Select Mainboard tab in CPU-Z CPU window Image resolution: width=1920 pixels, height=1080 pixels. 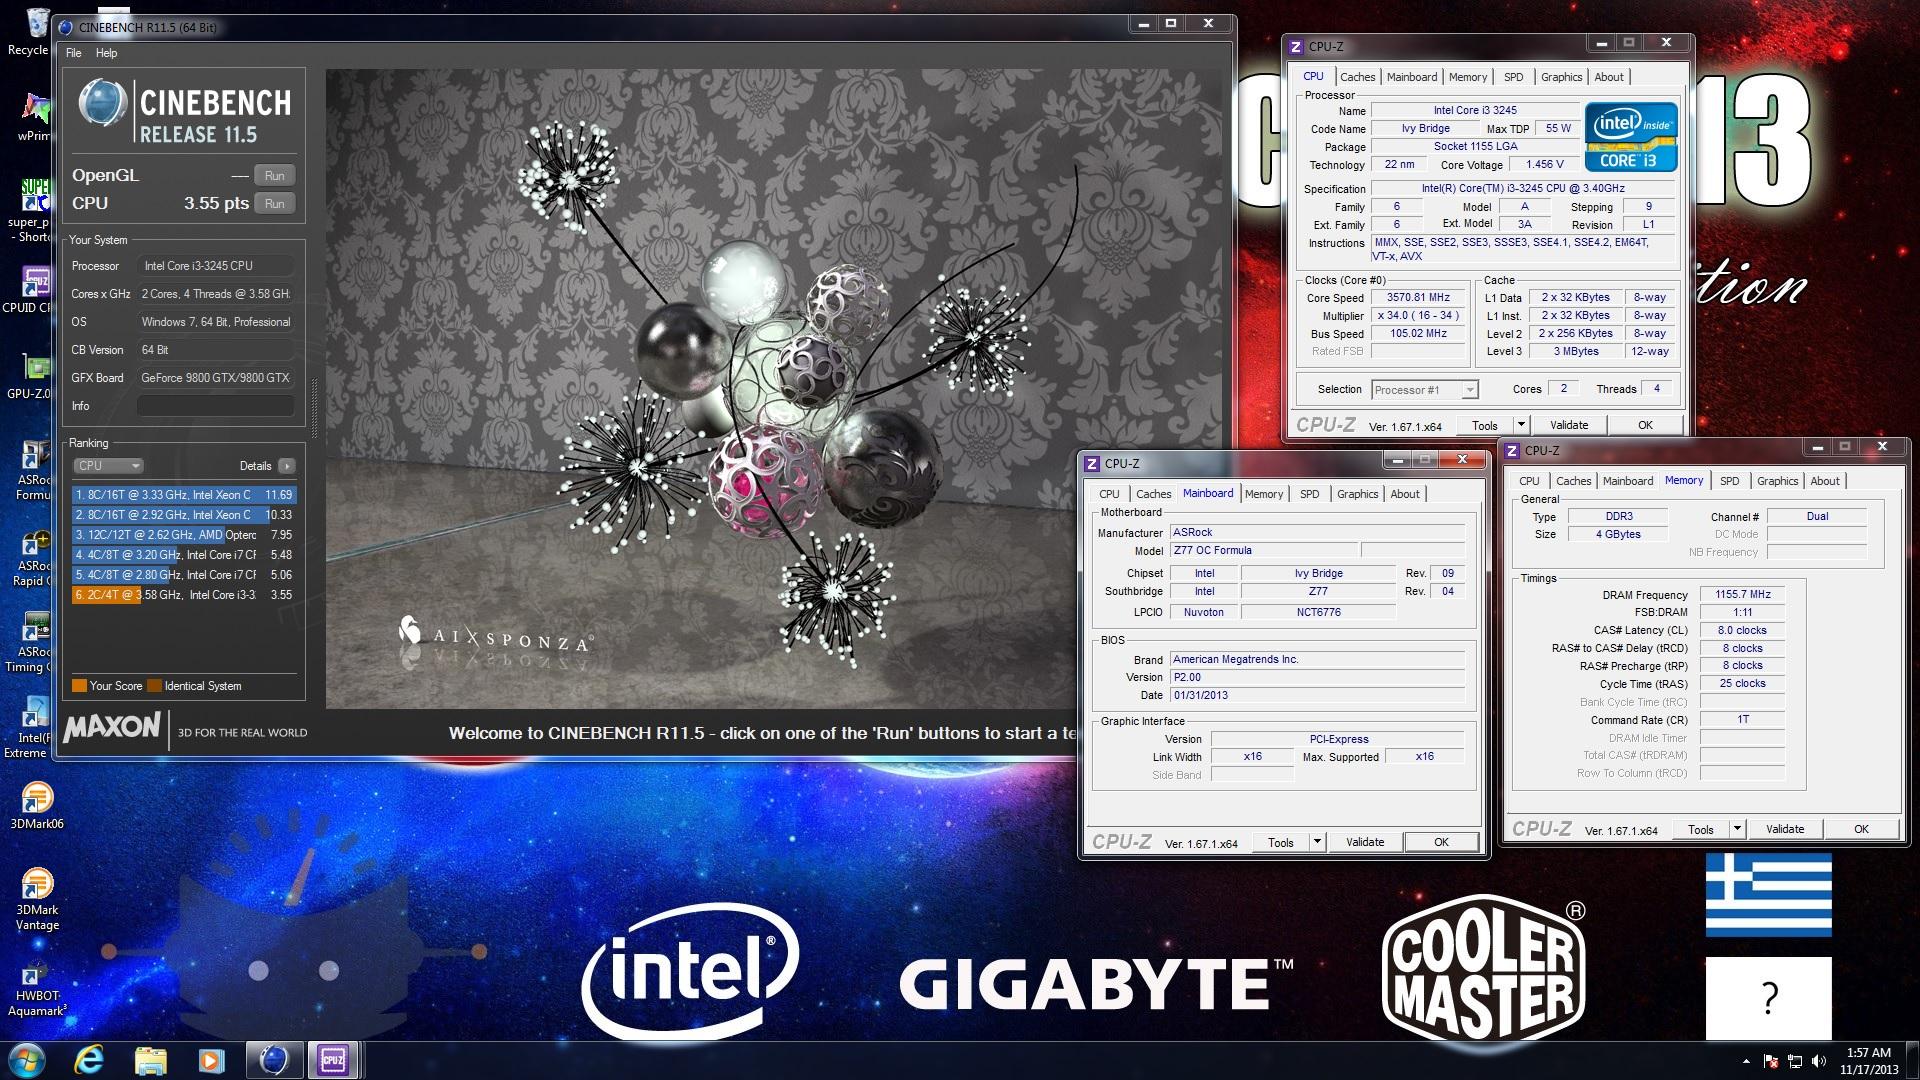coord(1411,77)
